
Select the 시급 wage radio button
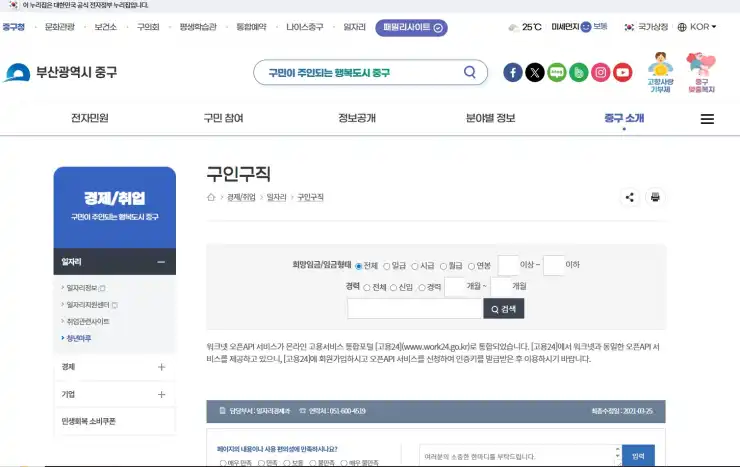tap(415, 267)
